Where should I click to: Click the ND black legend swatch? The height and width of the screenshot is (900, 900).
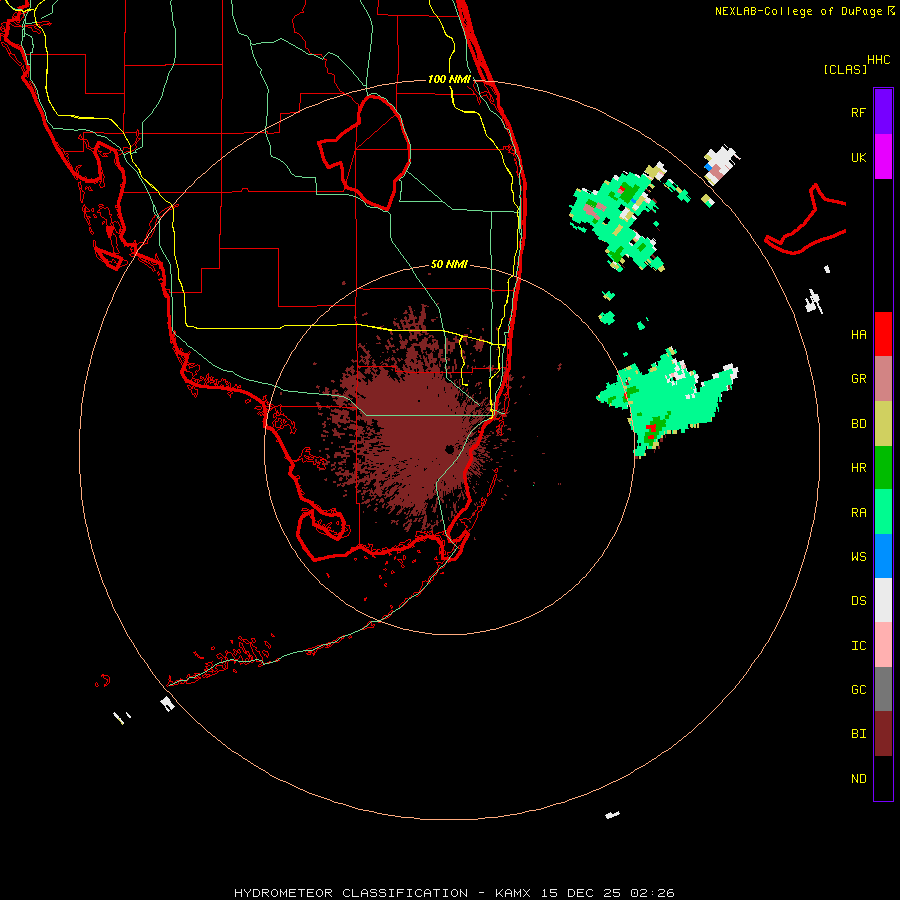[x=883, y=778]
